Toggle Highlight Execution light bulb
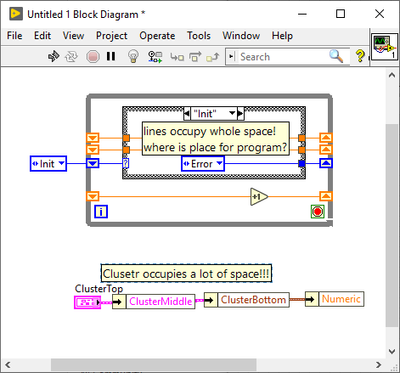The width and height of the screenshot is (400, 373). (x=134, y=56)
